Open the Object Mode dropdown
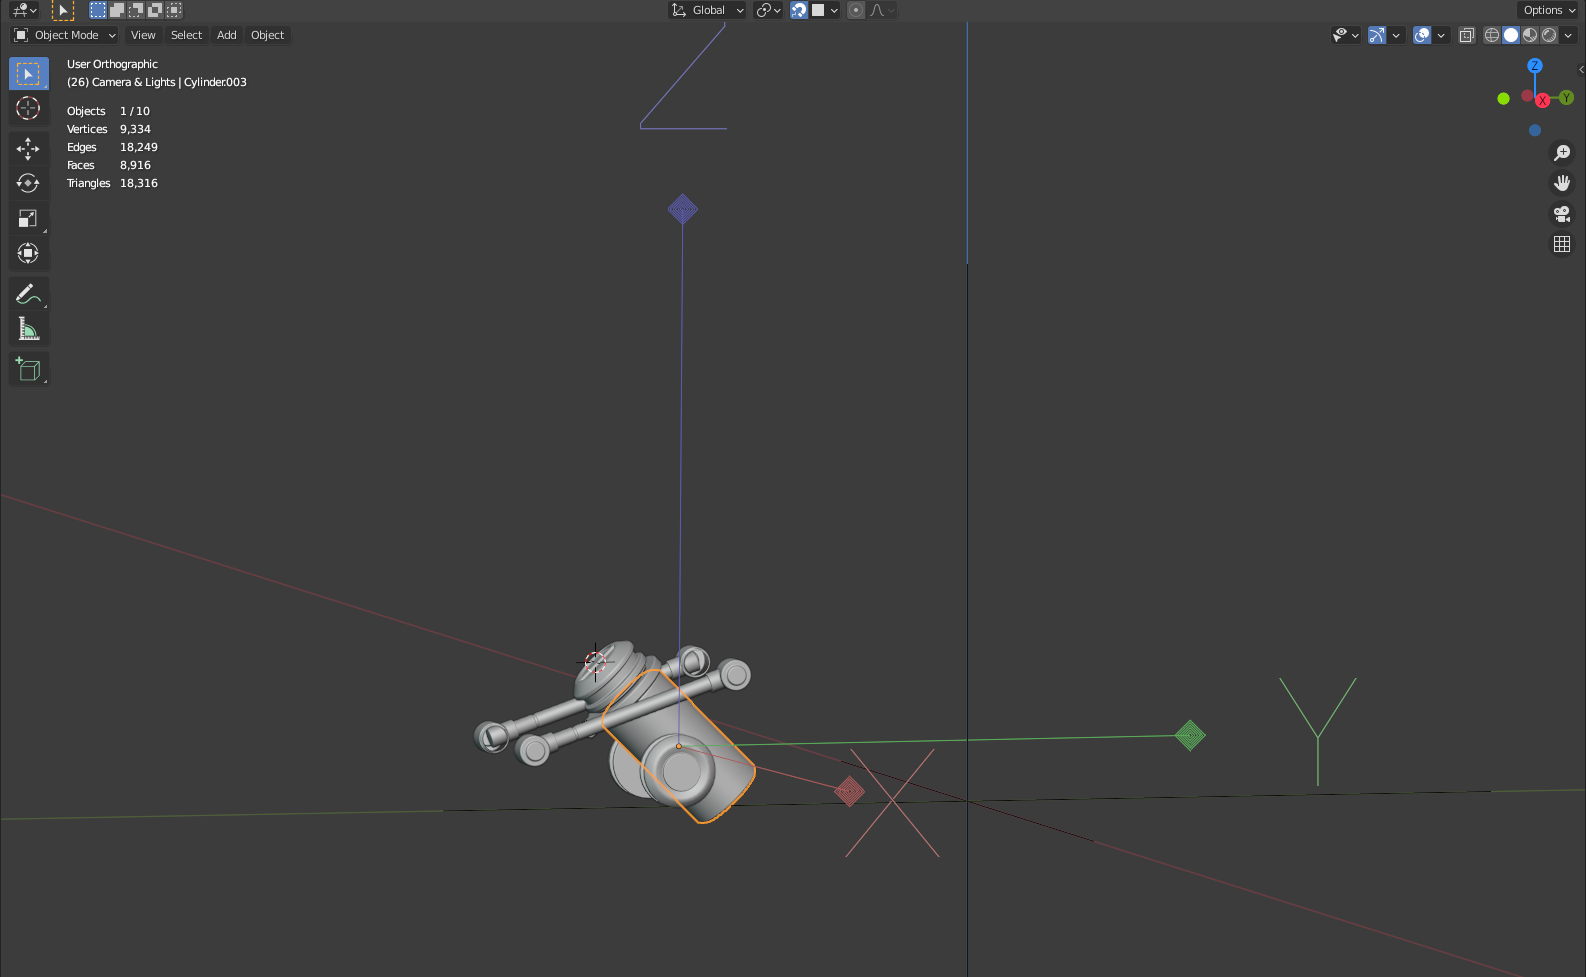This screenshot has width=1586, height=977. click(65, 35)
